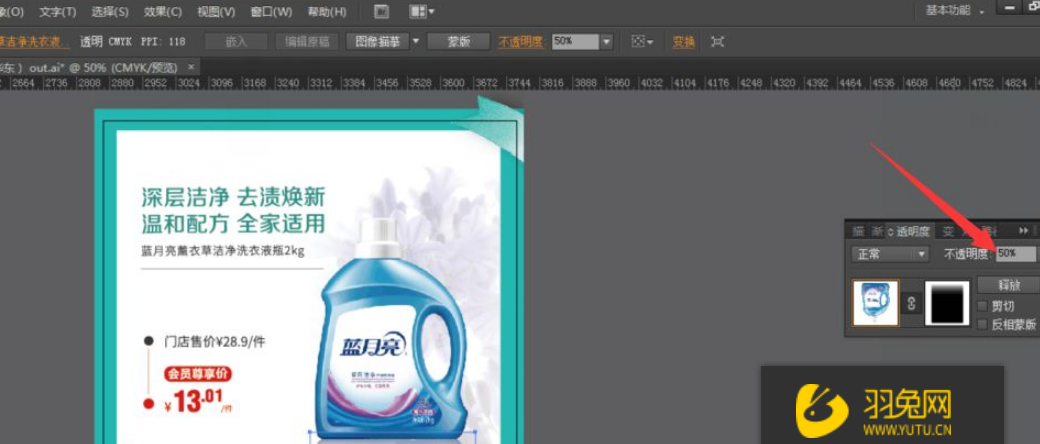
Task: Select the detergent bottle artwork thumbnail
Action: 876,303
